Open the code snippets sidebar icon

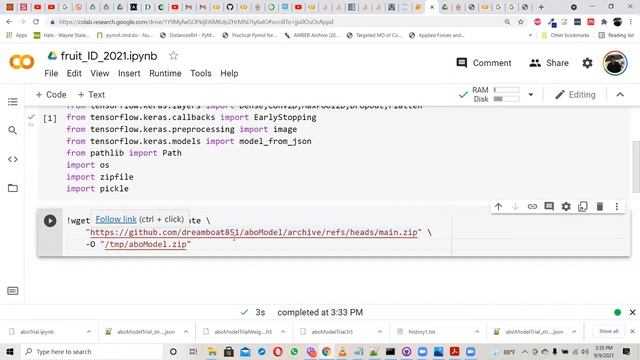[13, 159]
